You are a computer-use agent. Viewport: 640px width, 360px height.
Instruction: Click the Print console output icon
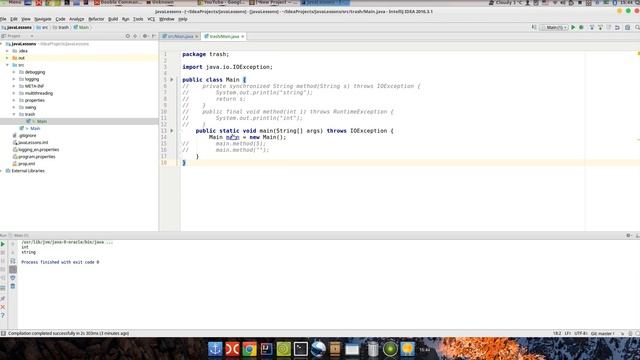click(x=13, y=278)
